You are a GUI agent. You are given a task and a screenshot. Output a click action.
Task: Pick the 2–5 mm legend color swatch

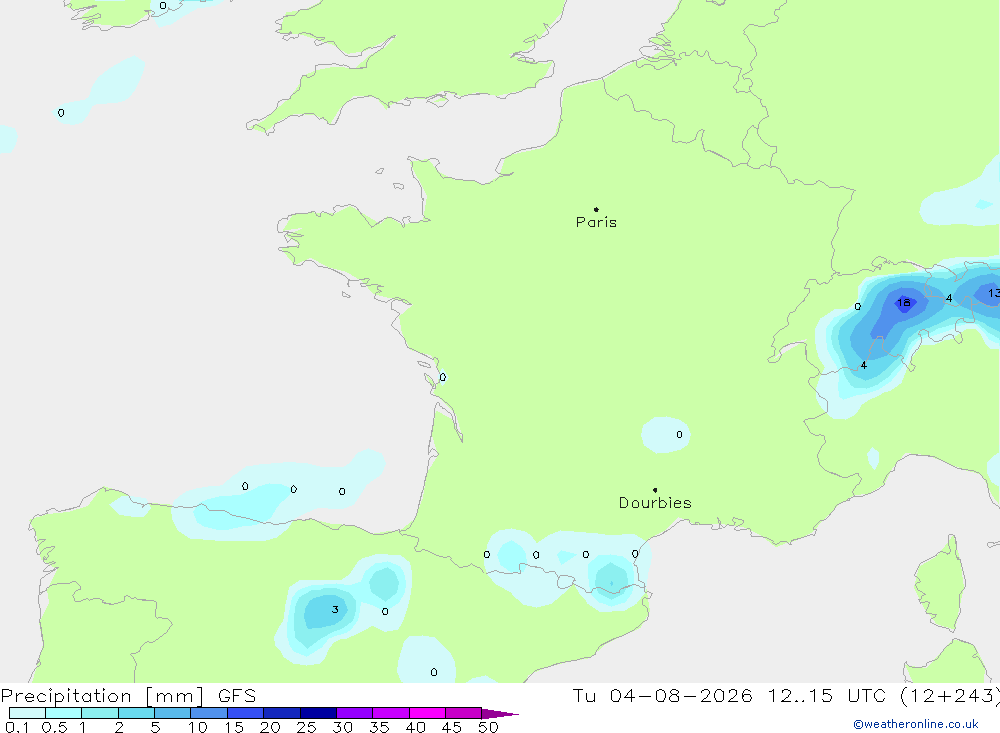tap(136, 713)
